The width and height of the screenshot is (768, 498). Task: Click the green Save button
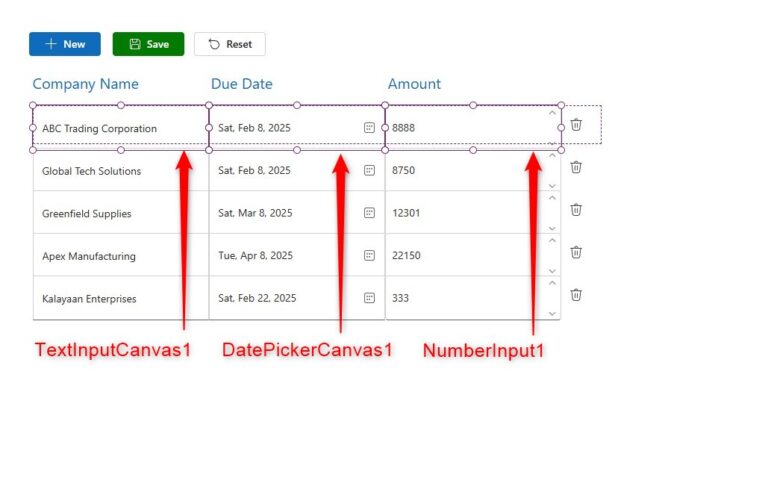tap(148, 44)
